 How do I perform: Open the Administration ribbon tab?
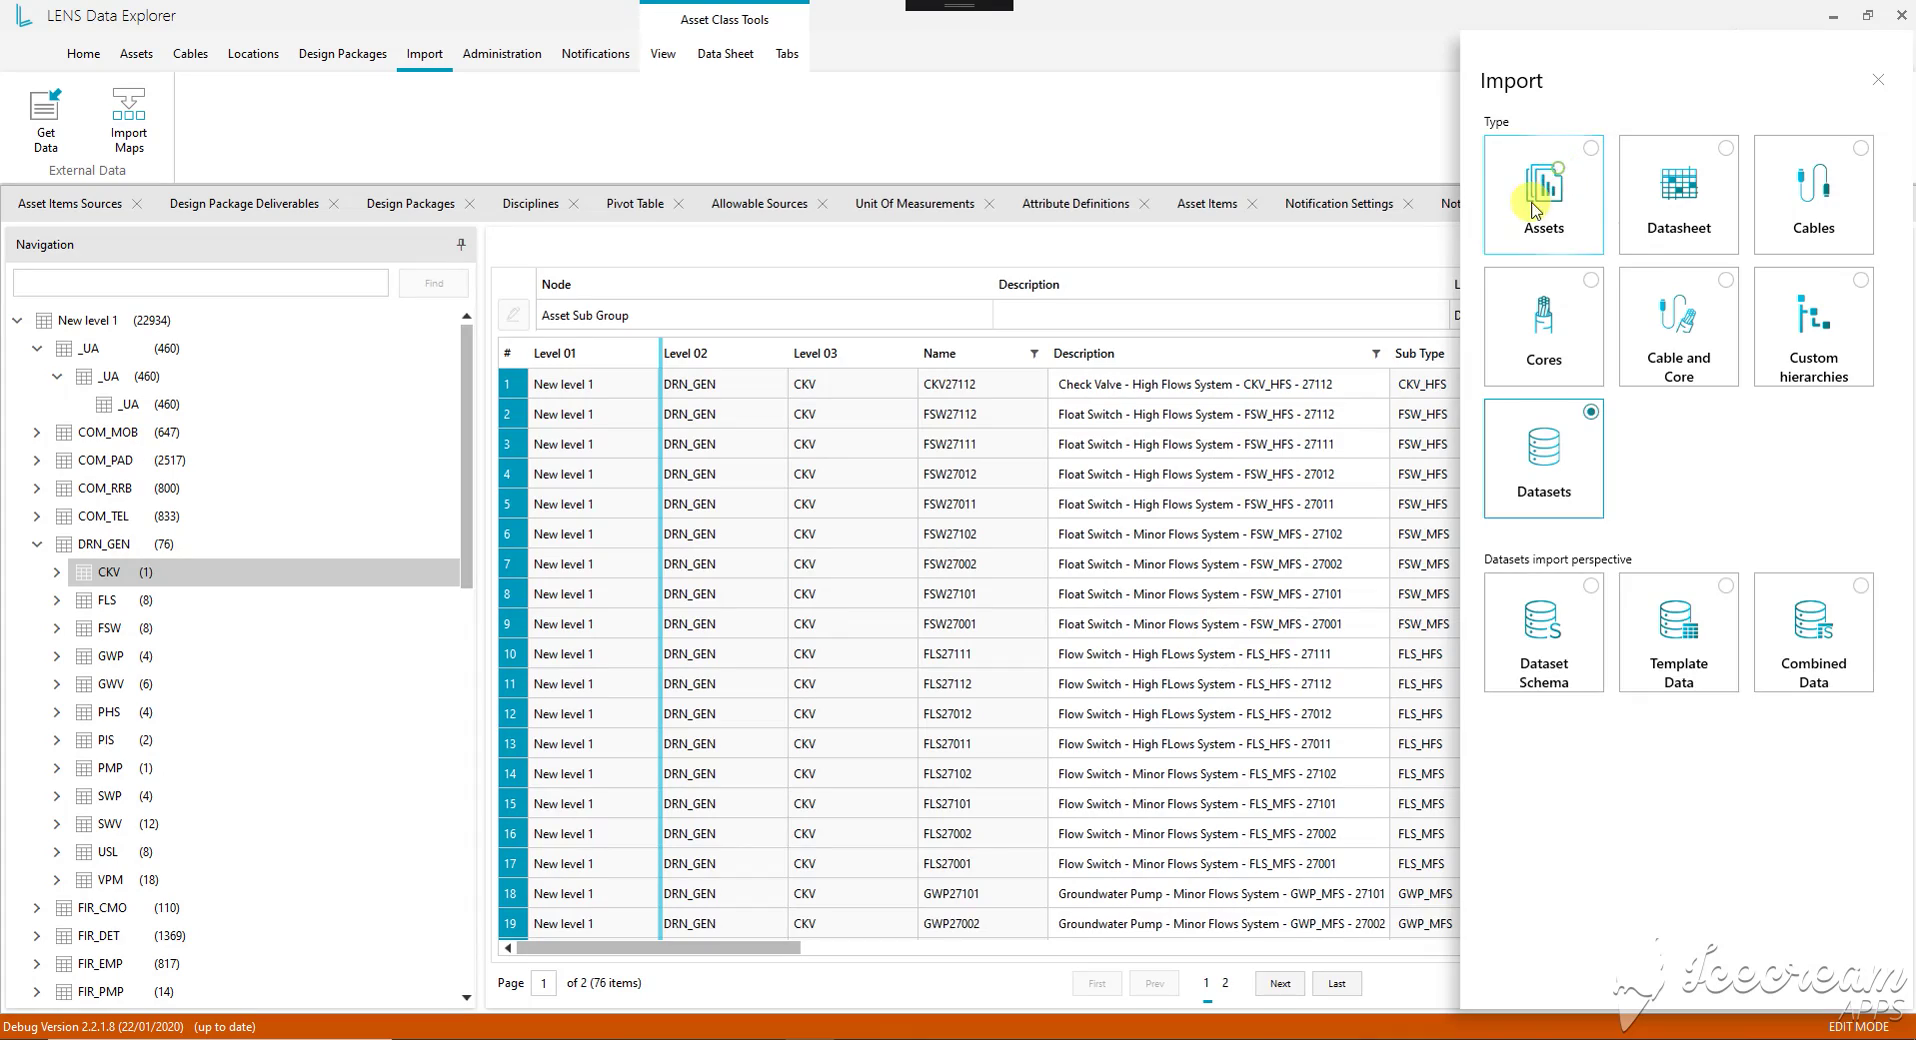[502, 54]
